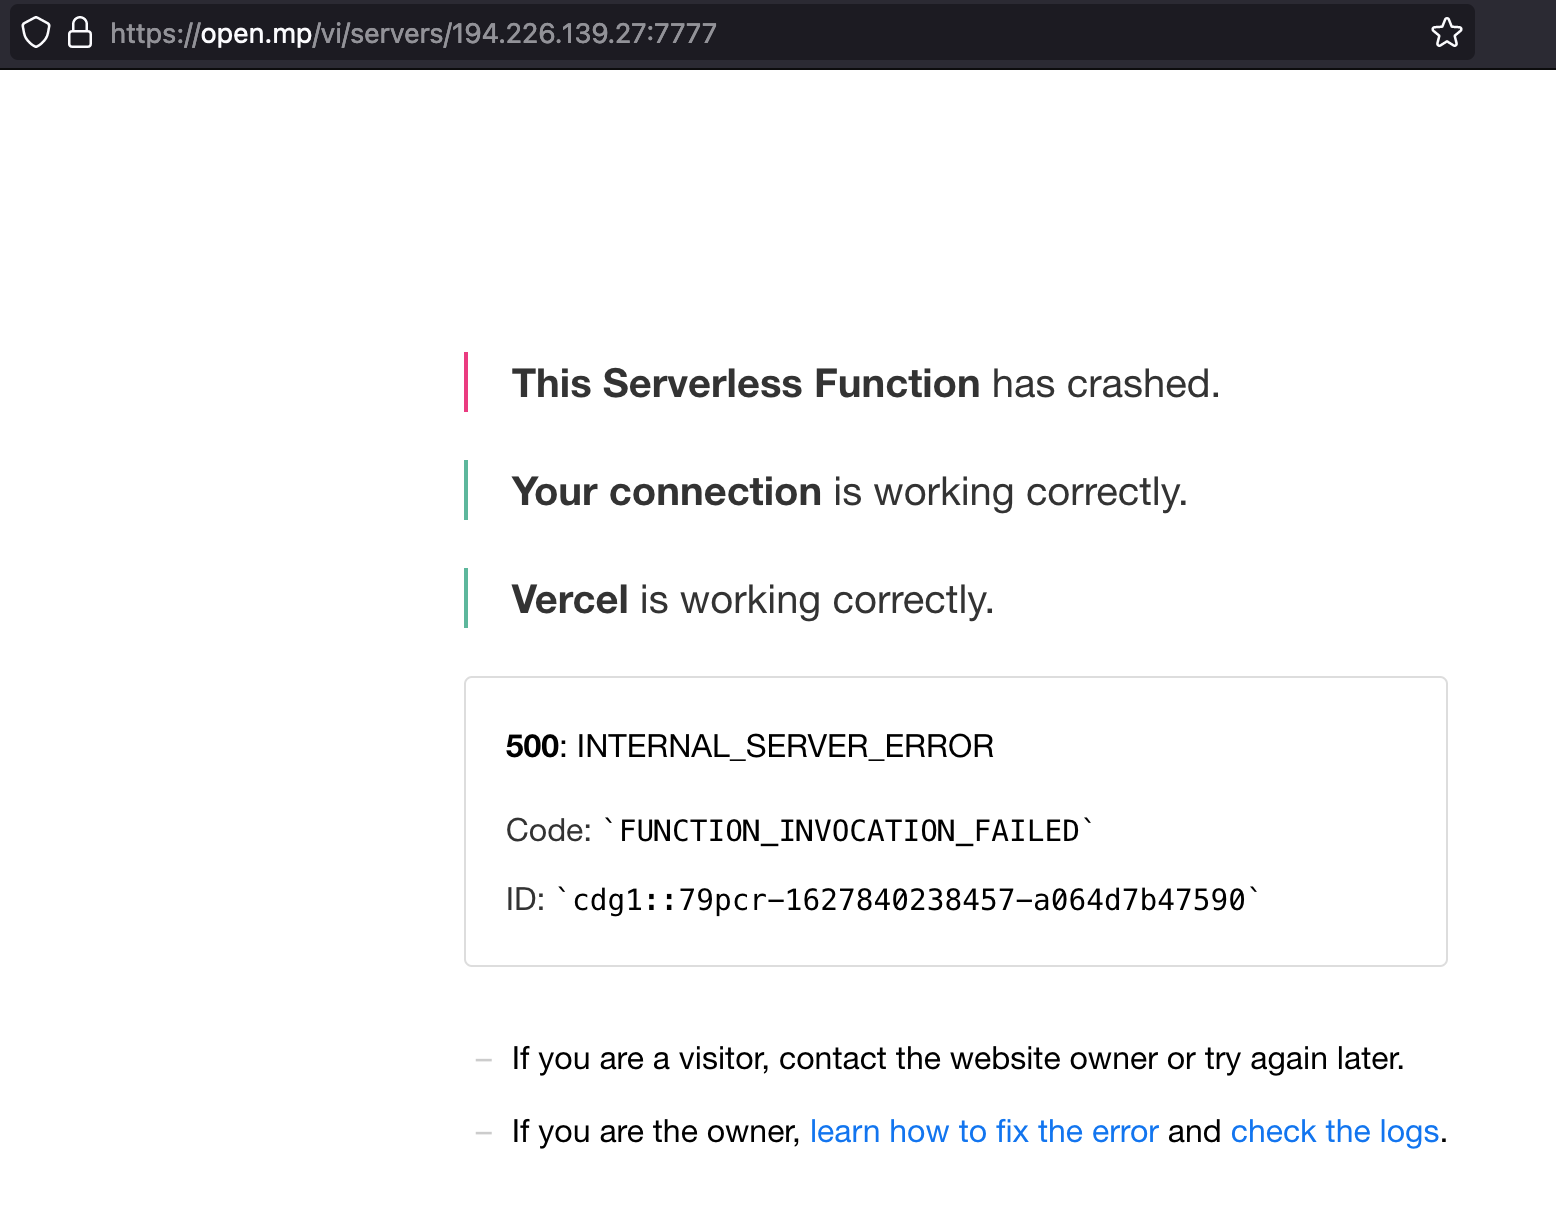Screen dimensions: 1556x1230
Task: Click inside the error details box
Action: coord(955,820)
